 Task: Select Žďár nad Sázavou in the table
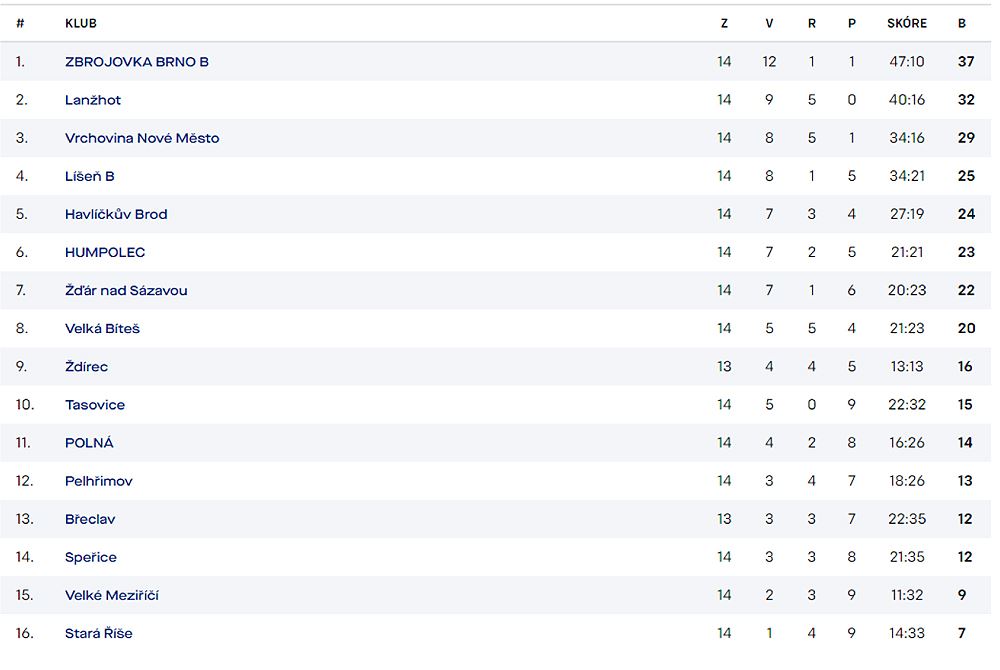click(x=126, y=290)
